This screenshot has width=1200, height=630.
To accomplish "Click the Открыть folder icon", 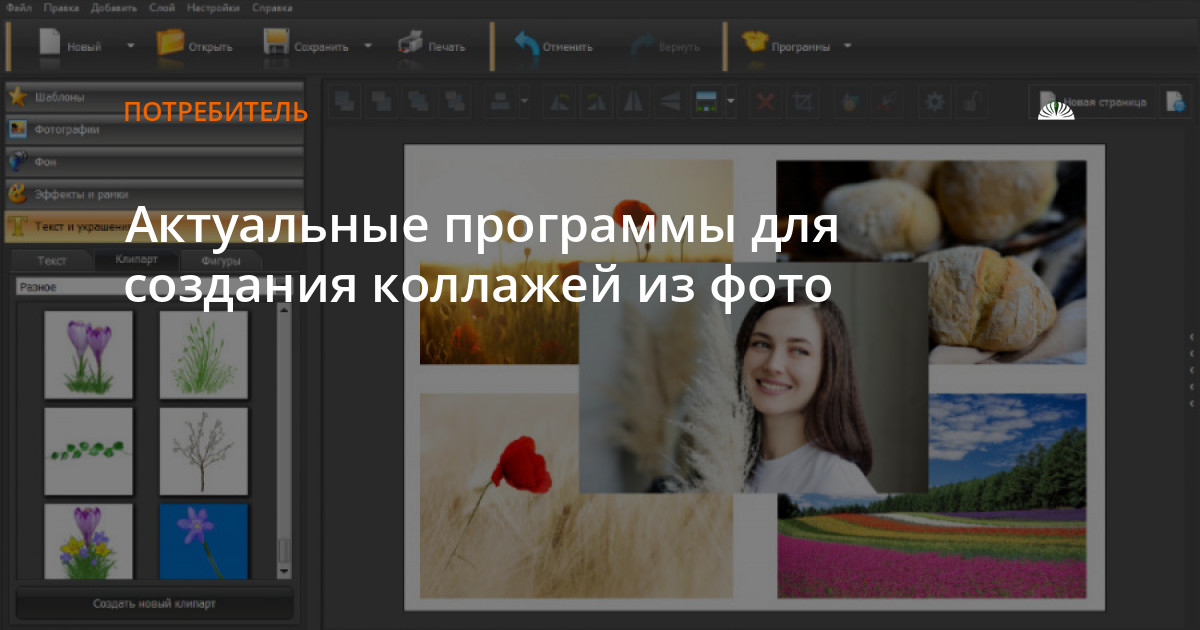I will tap(171, 44).
